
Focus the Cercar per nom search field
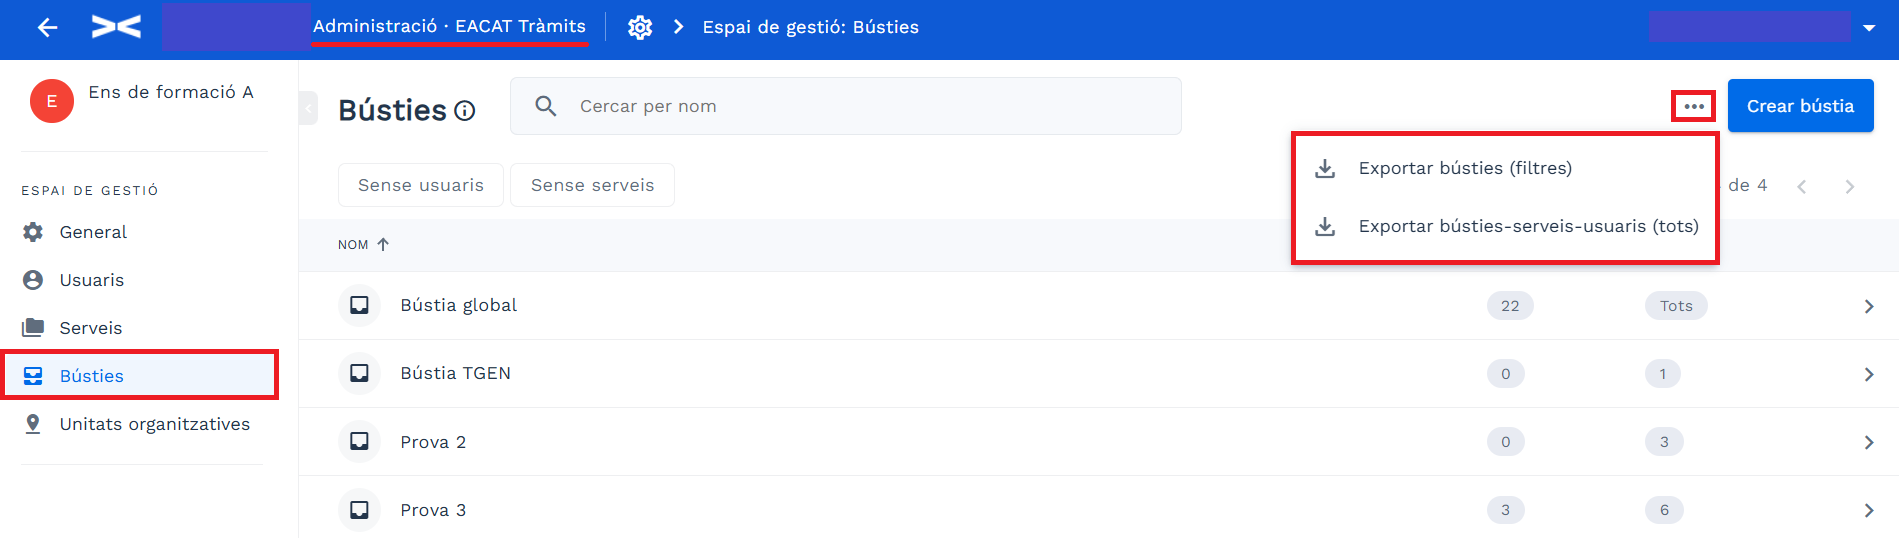[846, 106]
